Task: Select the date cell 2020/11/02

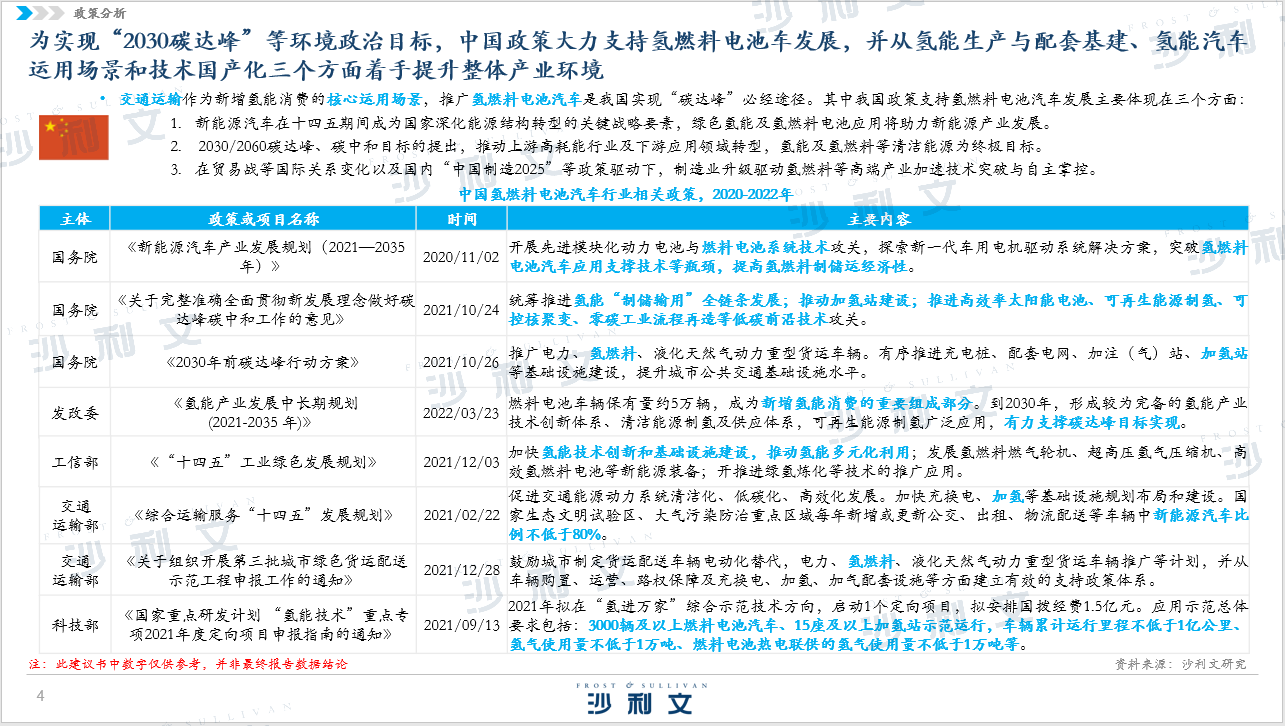Action: [461, 257]
